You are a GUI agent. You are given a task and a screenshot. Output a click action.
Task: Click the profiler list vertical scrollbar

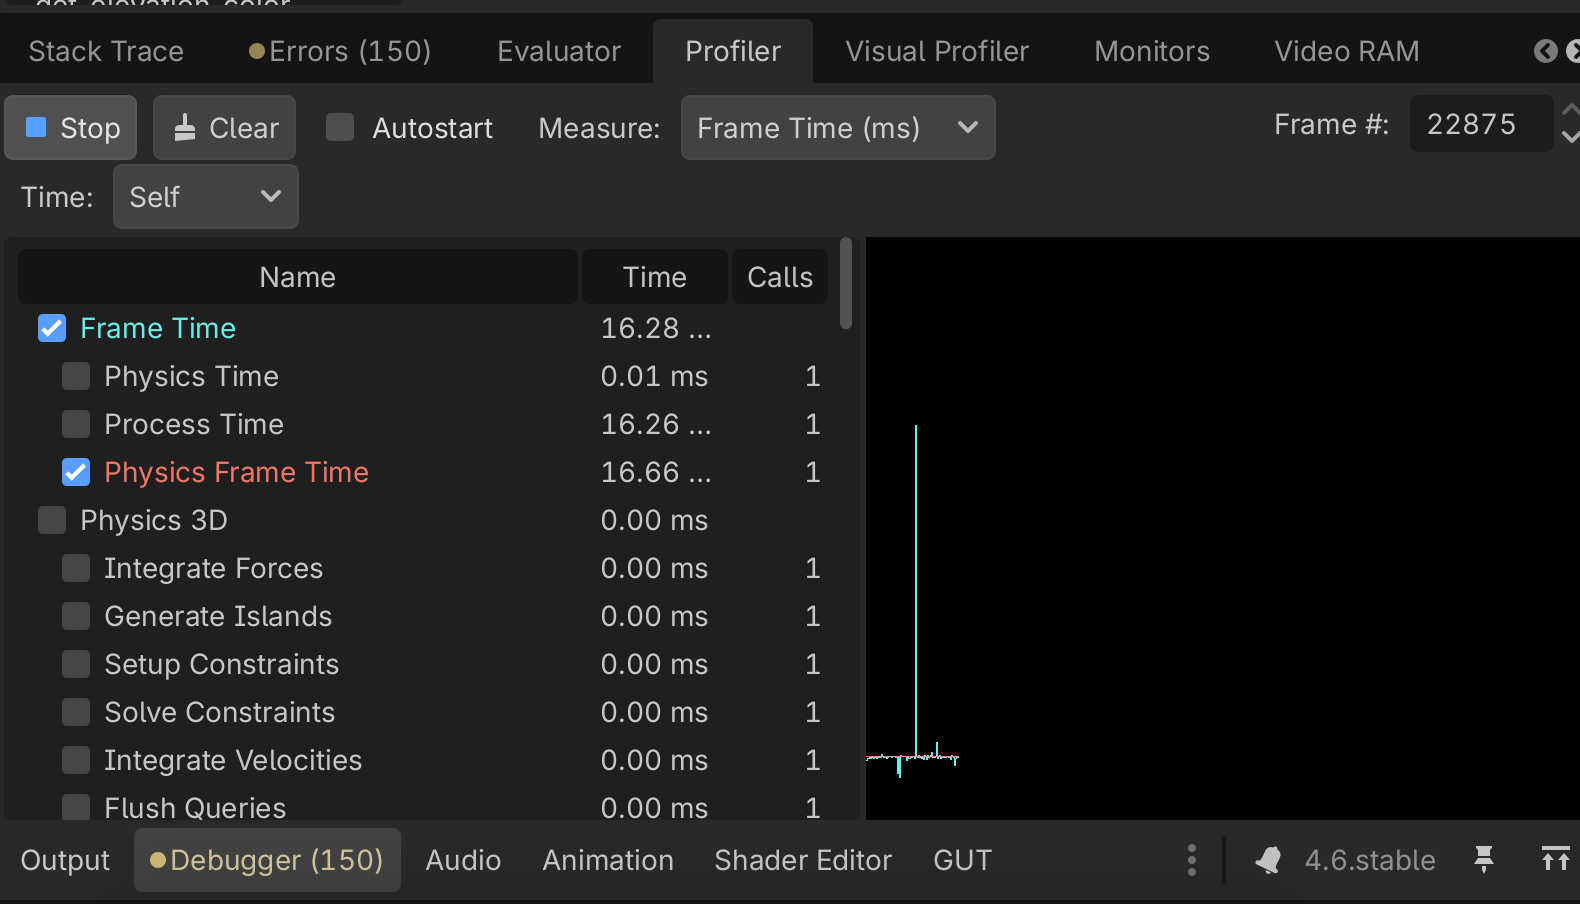(846, 285)
